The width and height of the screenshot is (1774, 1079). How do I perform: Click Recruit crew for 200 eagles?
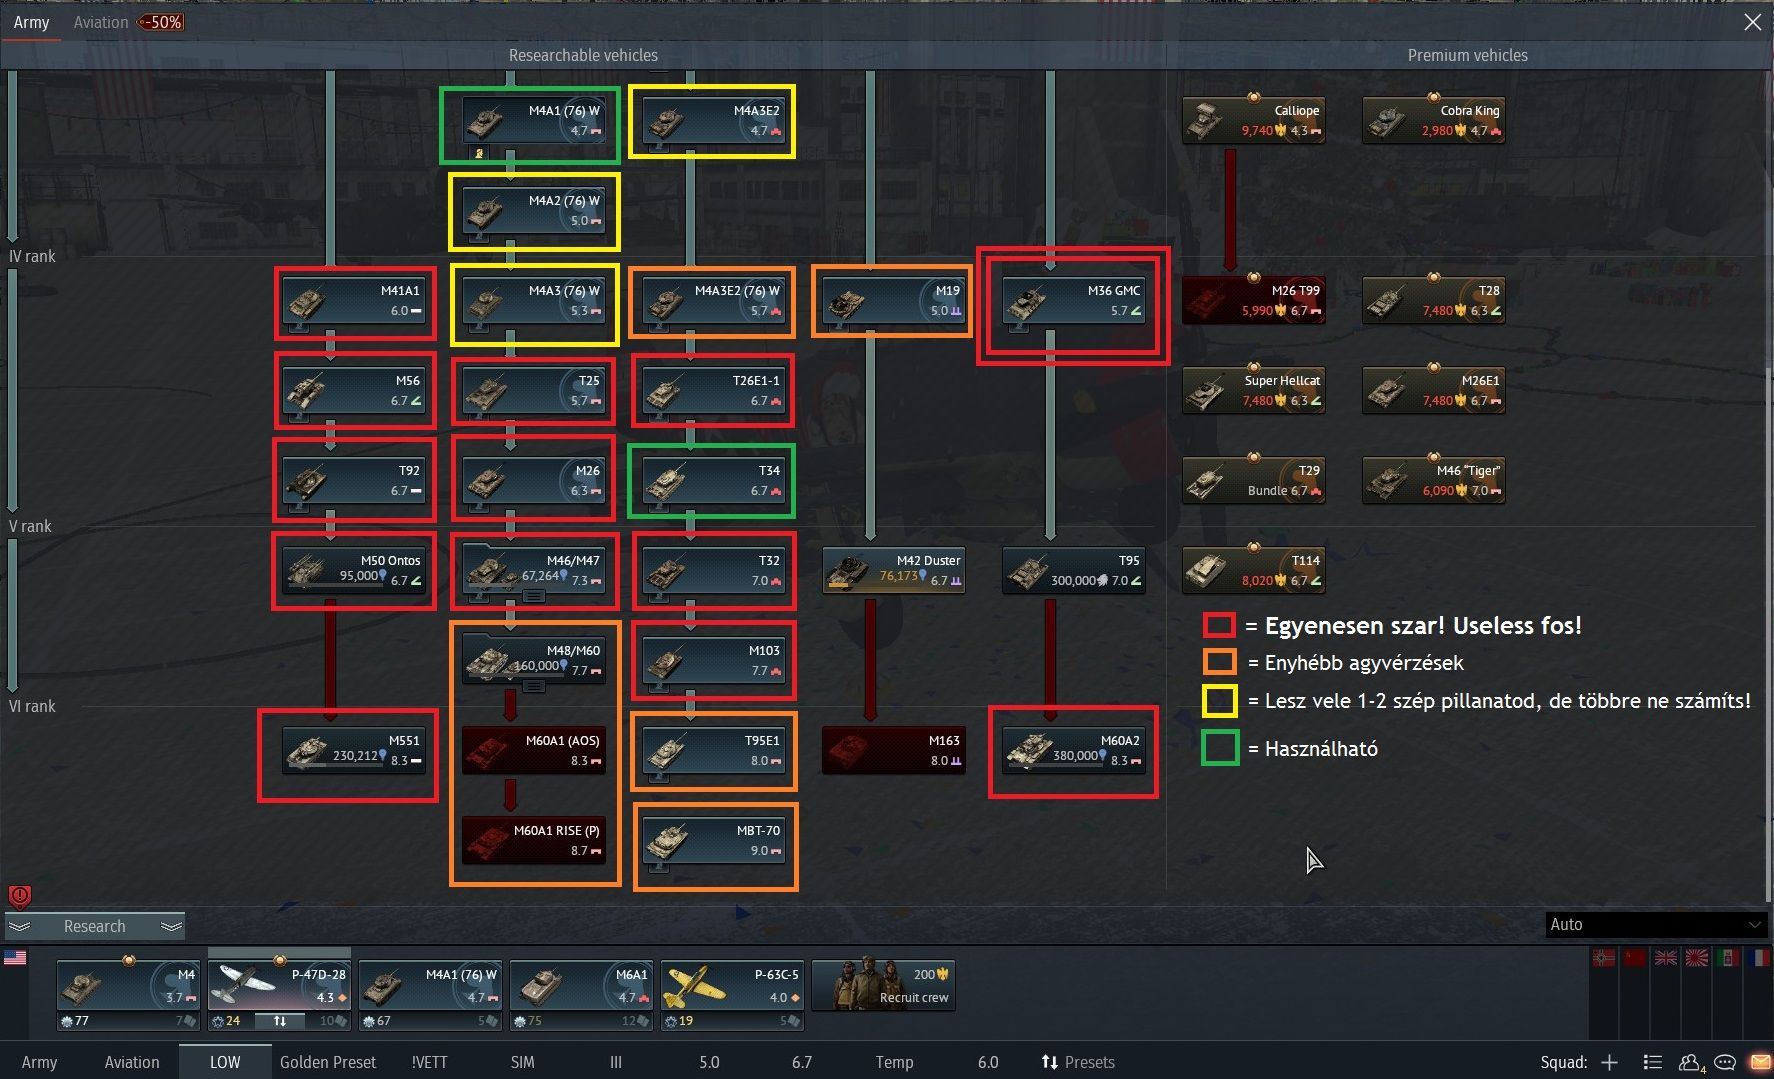(883, 985)
